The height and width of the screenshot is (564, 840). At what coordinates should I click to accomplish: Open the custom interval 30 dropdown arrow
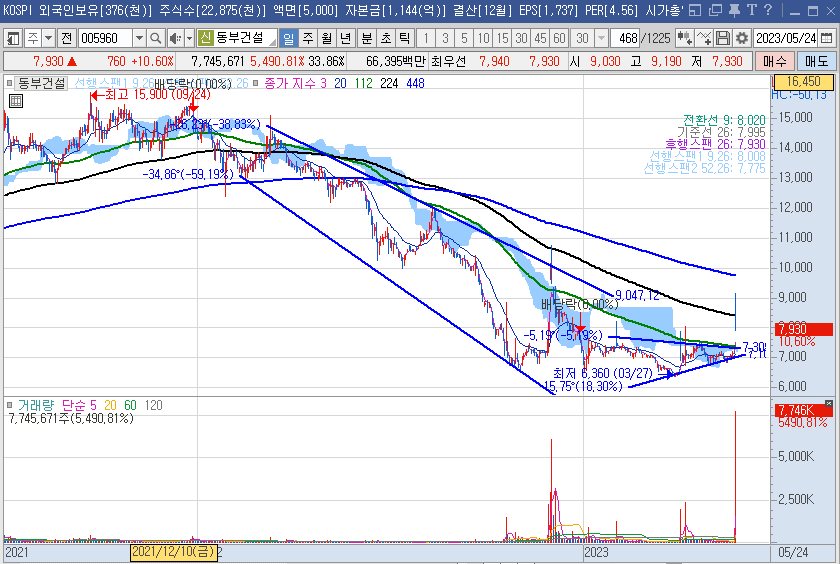point(601,38)
